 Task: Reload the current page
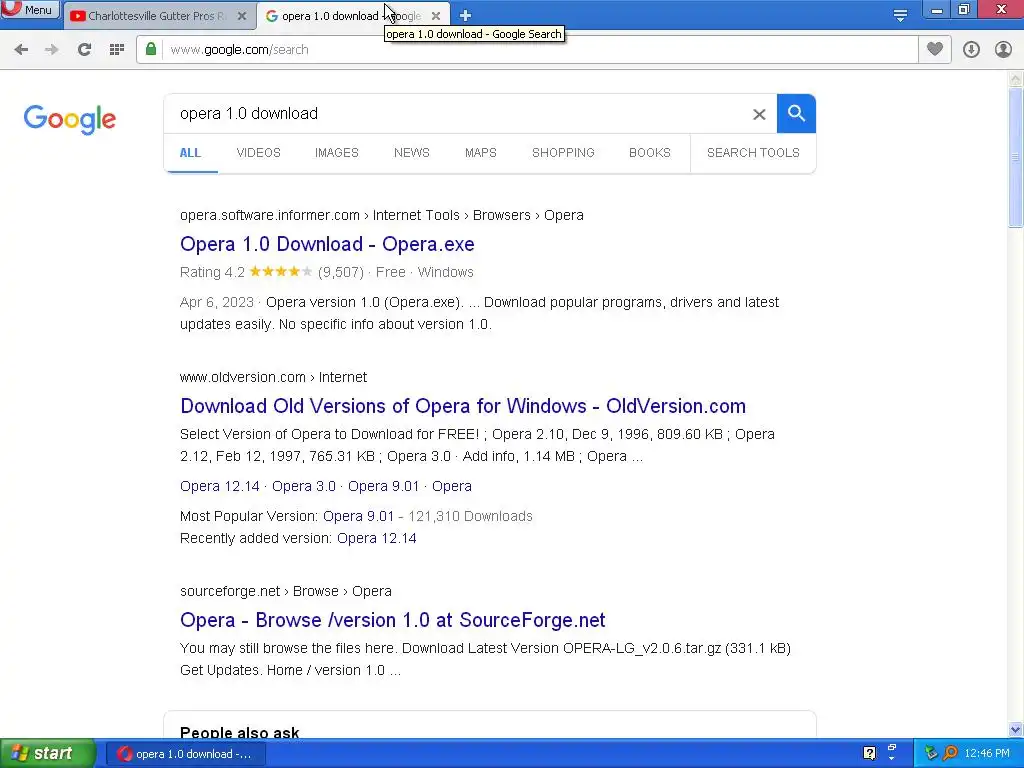pos(84,50)
